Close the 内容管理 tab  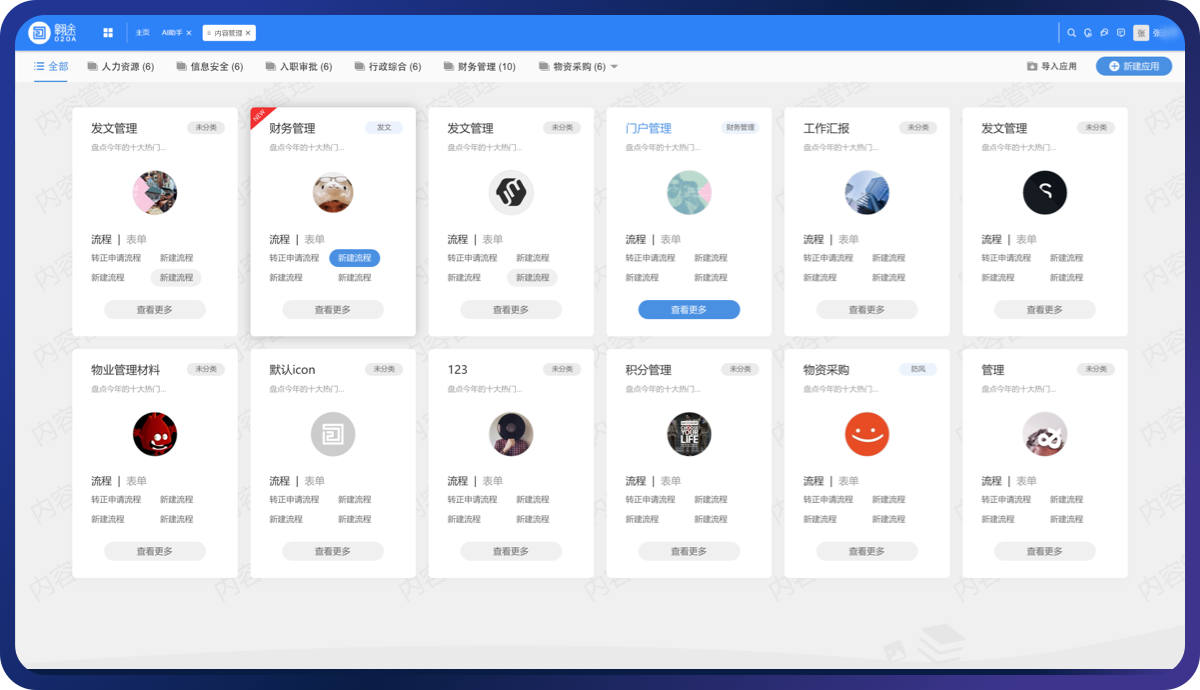pyautogui.click(x=249, y=33)
